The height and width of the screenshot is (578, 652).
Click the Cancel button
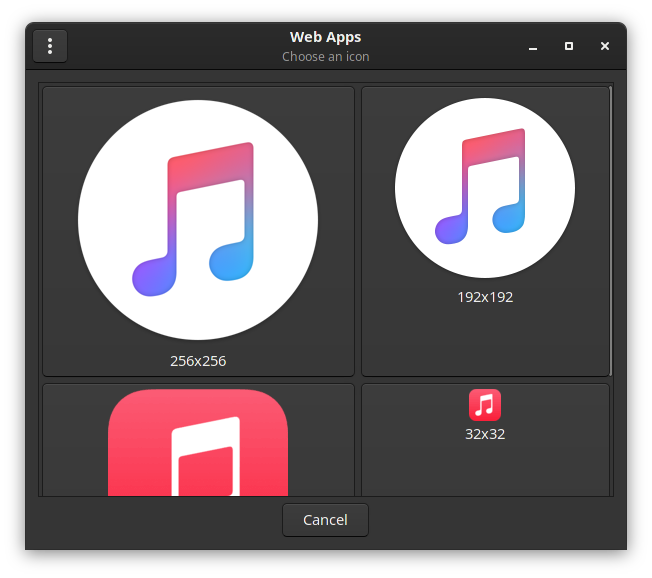(x=325, y=520)
